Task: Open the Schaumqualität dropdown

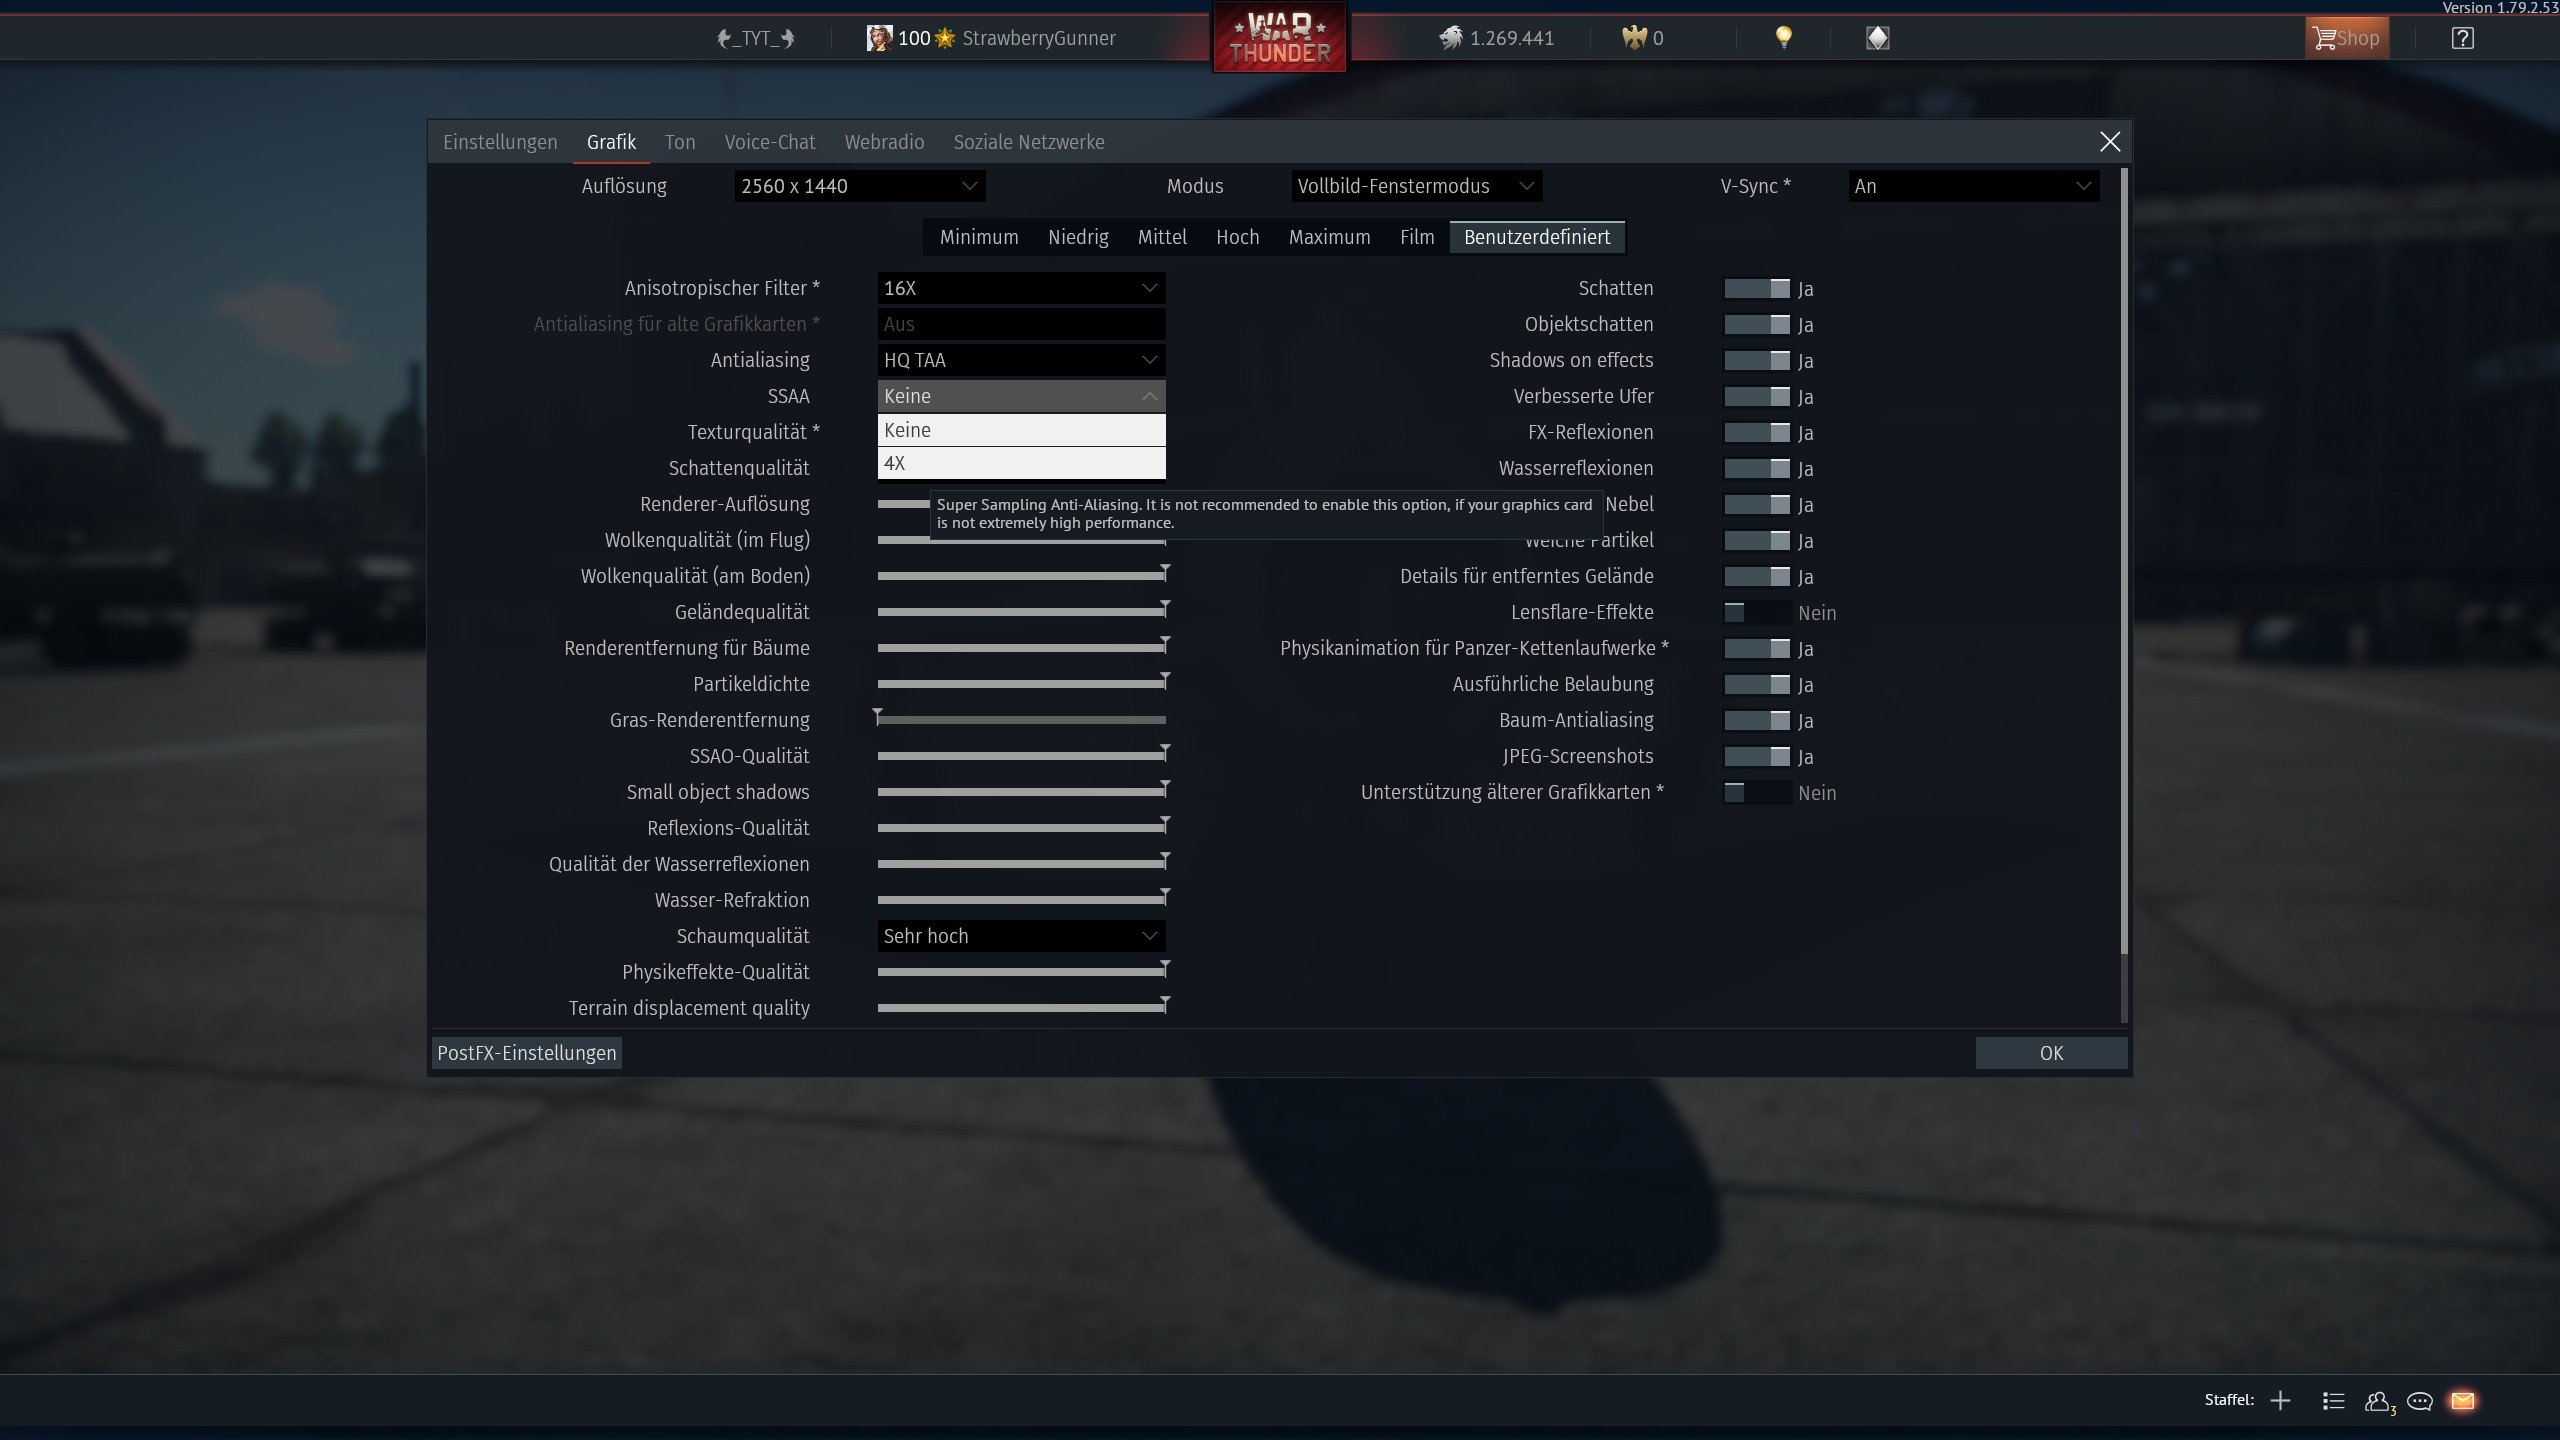Action: (1020, 936)
